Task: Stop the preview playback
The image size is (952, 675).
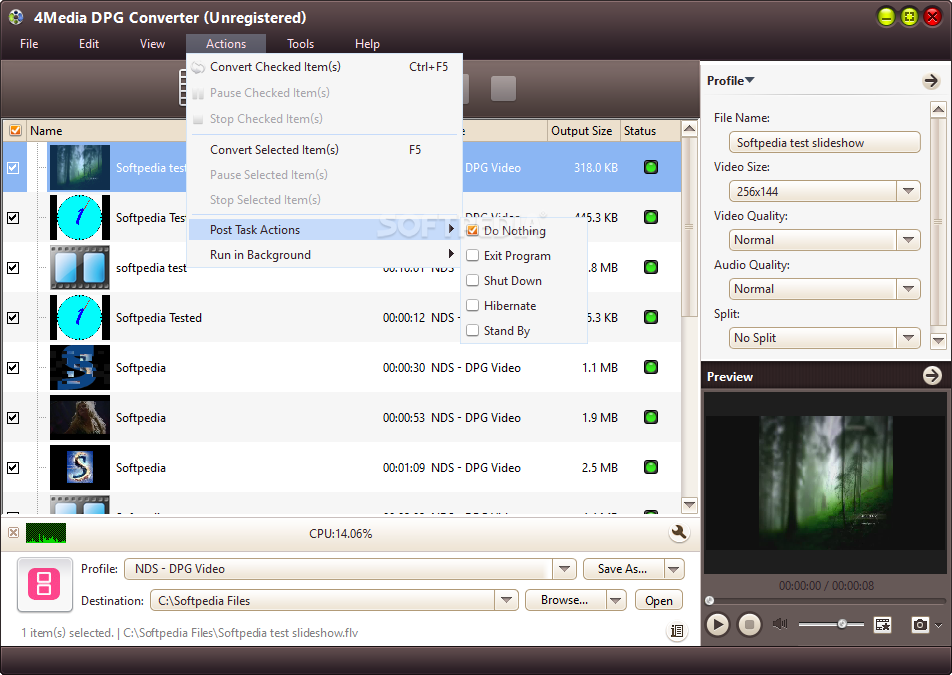Action: pos(749,624)
